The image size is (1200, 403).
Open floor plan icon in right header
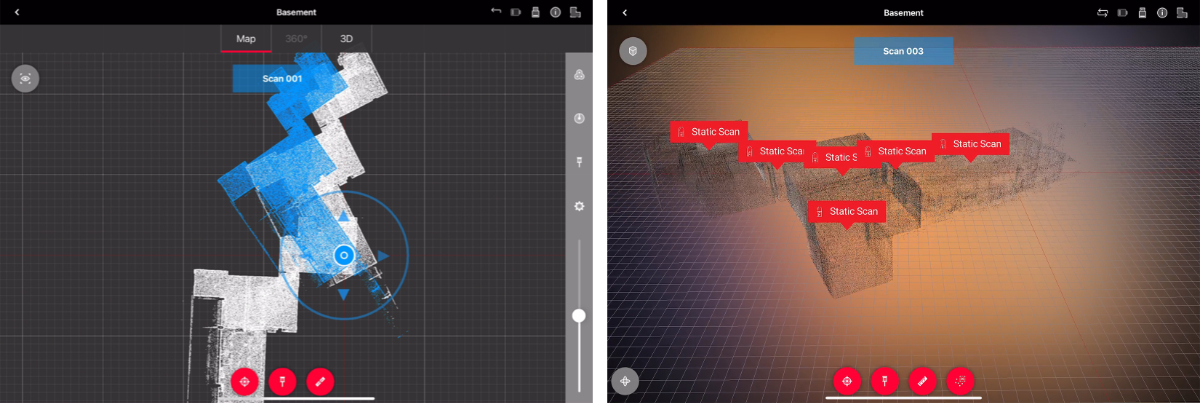(1182, 12)
